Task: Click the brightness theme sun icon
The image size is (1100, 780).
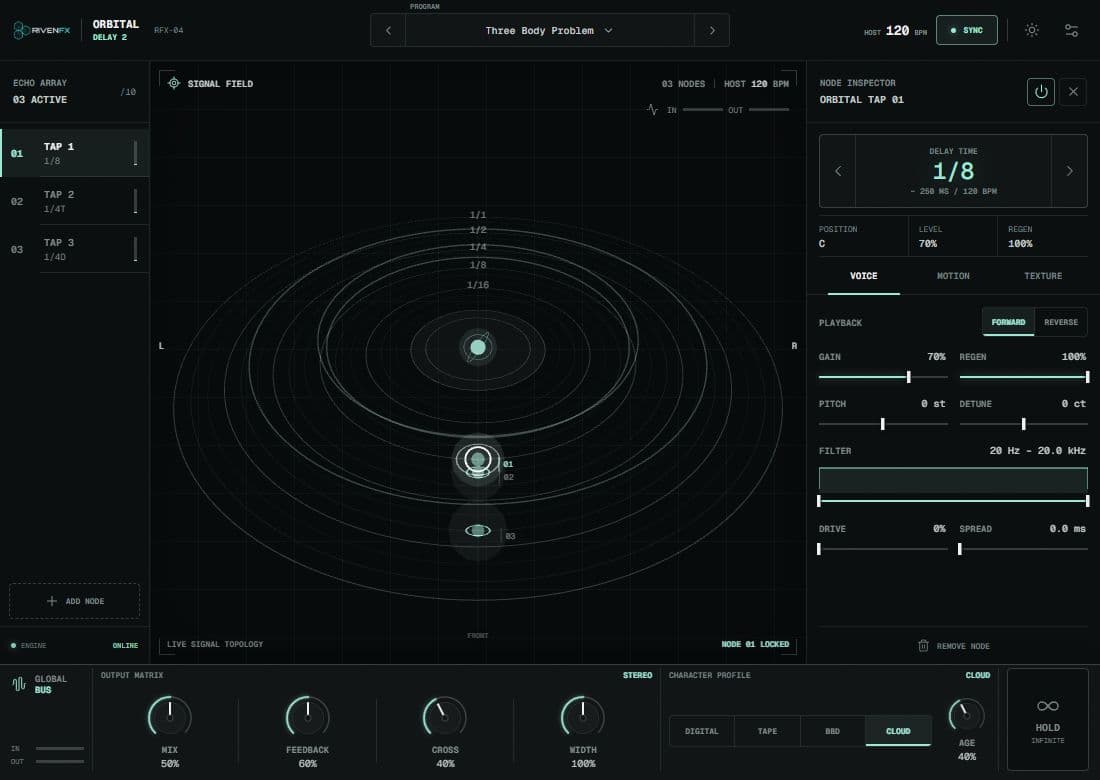Action: (1031, 30)
